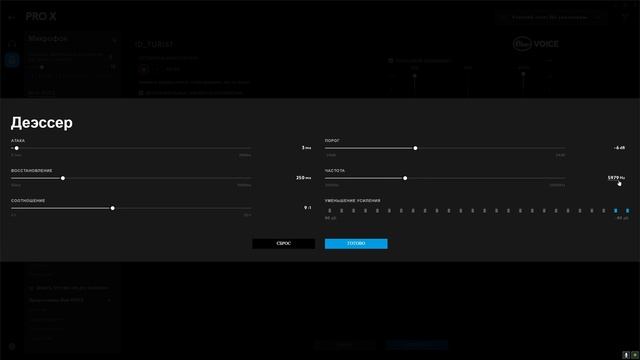
Task: Click PRO X title in background window
Action: coord(41,17)
